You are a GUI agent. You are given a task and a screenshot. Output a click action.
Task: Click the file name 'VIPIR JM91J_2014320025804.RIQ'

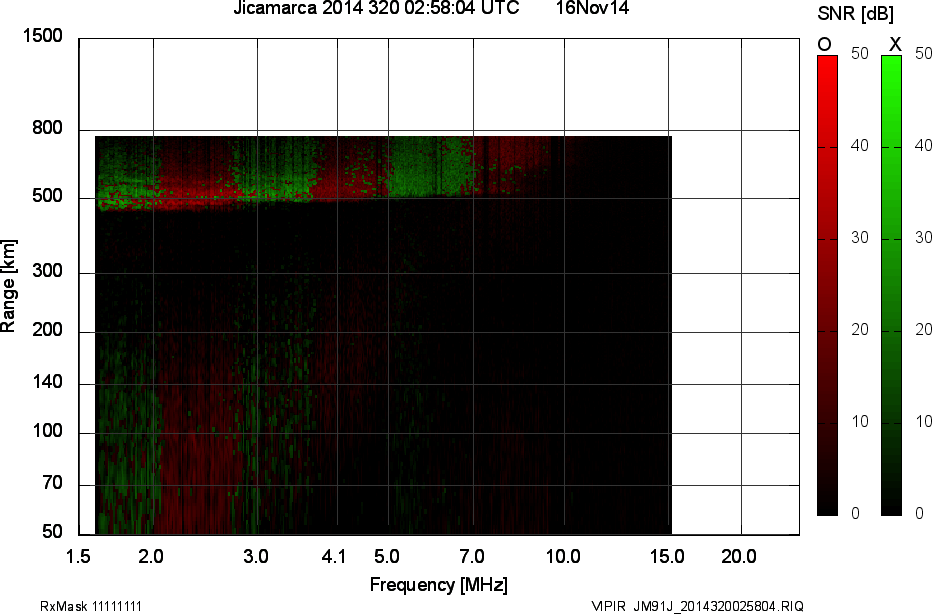tap(698, 606)
